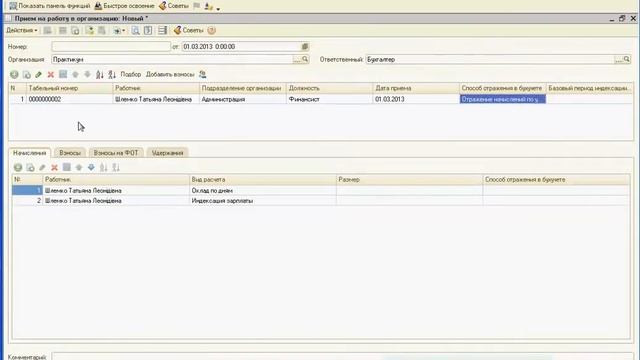Screen dimensions: 640x360
Task: Click the person icon after 'Добавить взносы'
Action: click(202, 75)
